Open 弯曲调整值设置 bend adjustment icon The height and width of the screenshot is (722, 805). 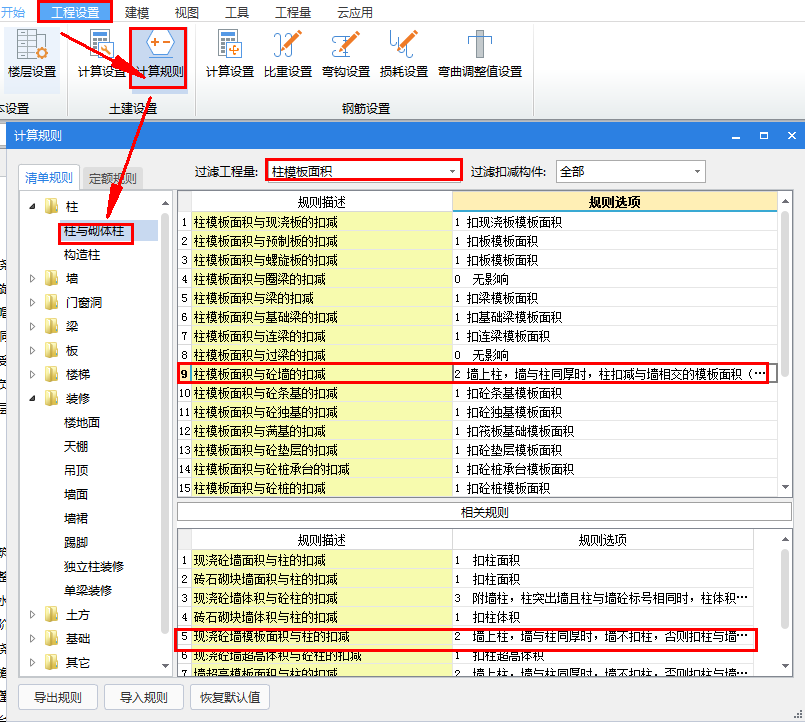click(480, 54)
